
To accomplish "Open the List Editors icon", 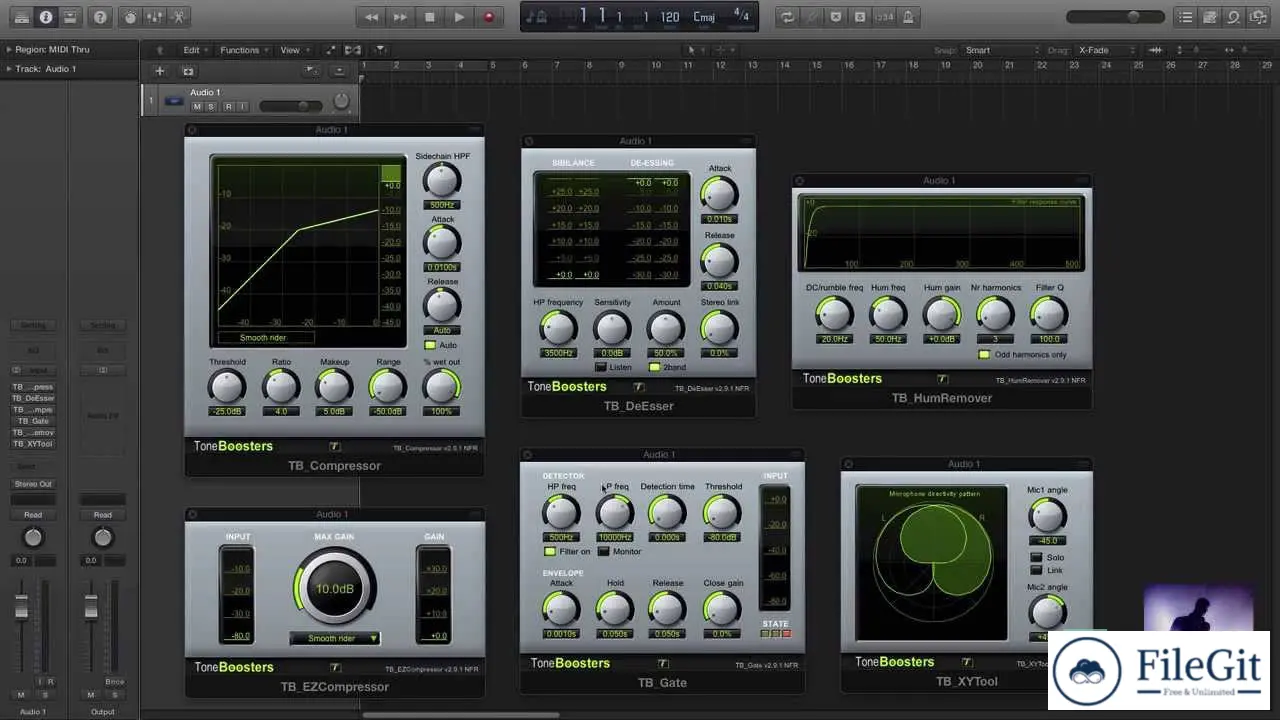I will point(1186,17).
